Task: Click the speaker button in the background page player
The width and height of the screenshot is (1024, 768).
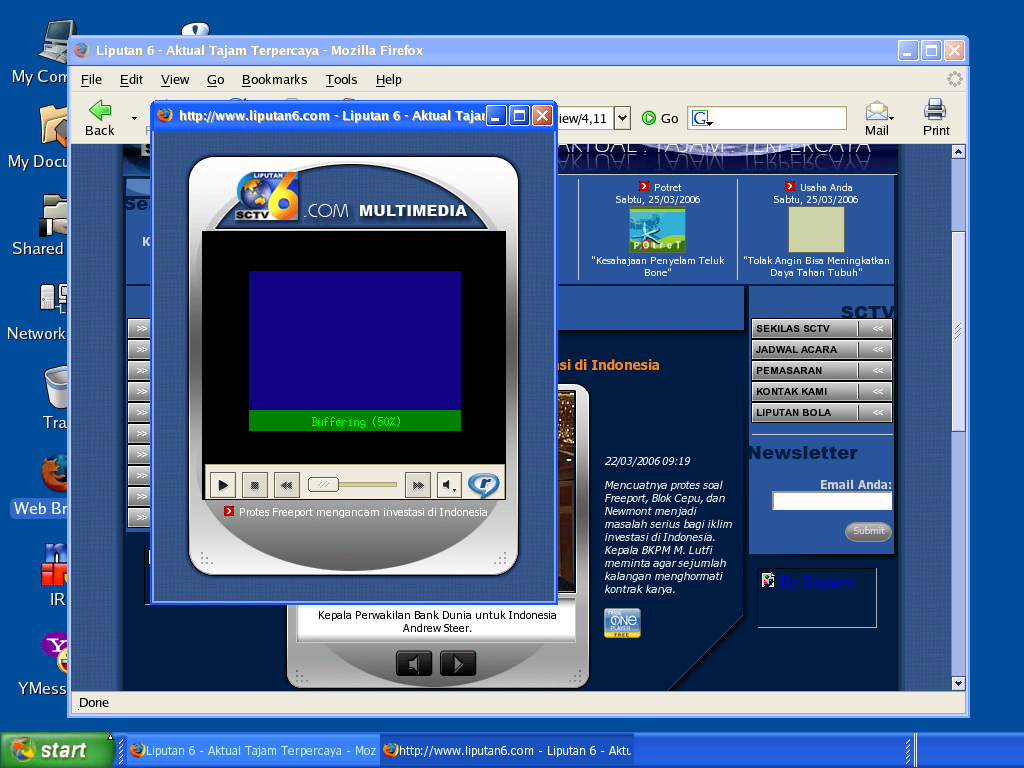Action: (413, 664)
